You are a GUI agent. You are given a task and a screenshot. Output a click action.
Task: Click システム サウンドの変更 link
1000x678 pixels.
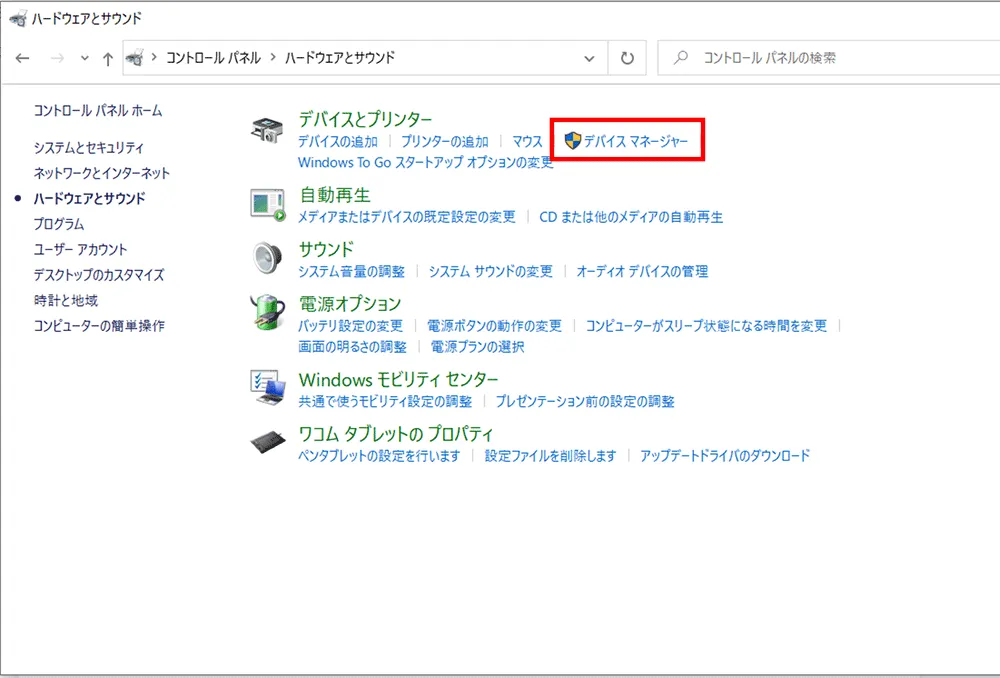(490, 271)
